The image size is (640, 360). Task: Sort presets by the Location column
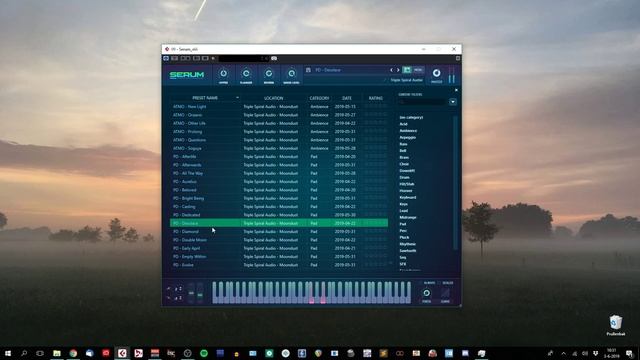[x=273, y=98]
